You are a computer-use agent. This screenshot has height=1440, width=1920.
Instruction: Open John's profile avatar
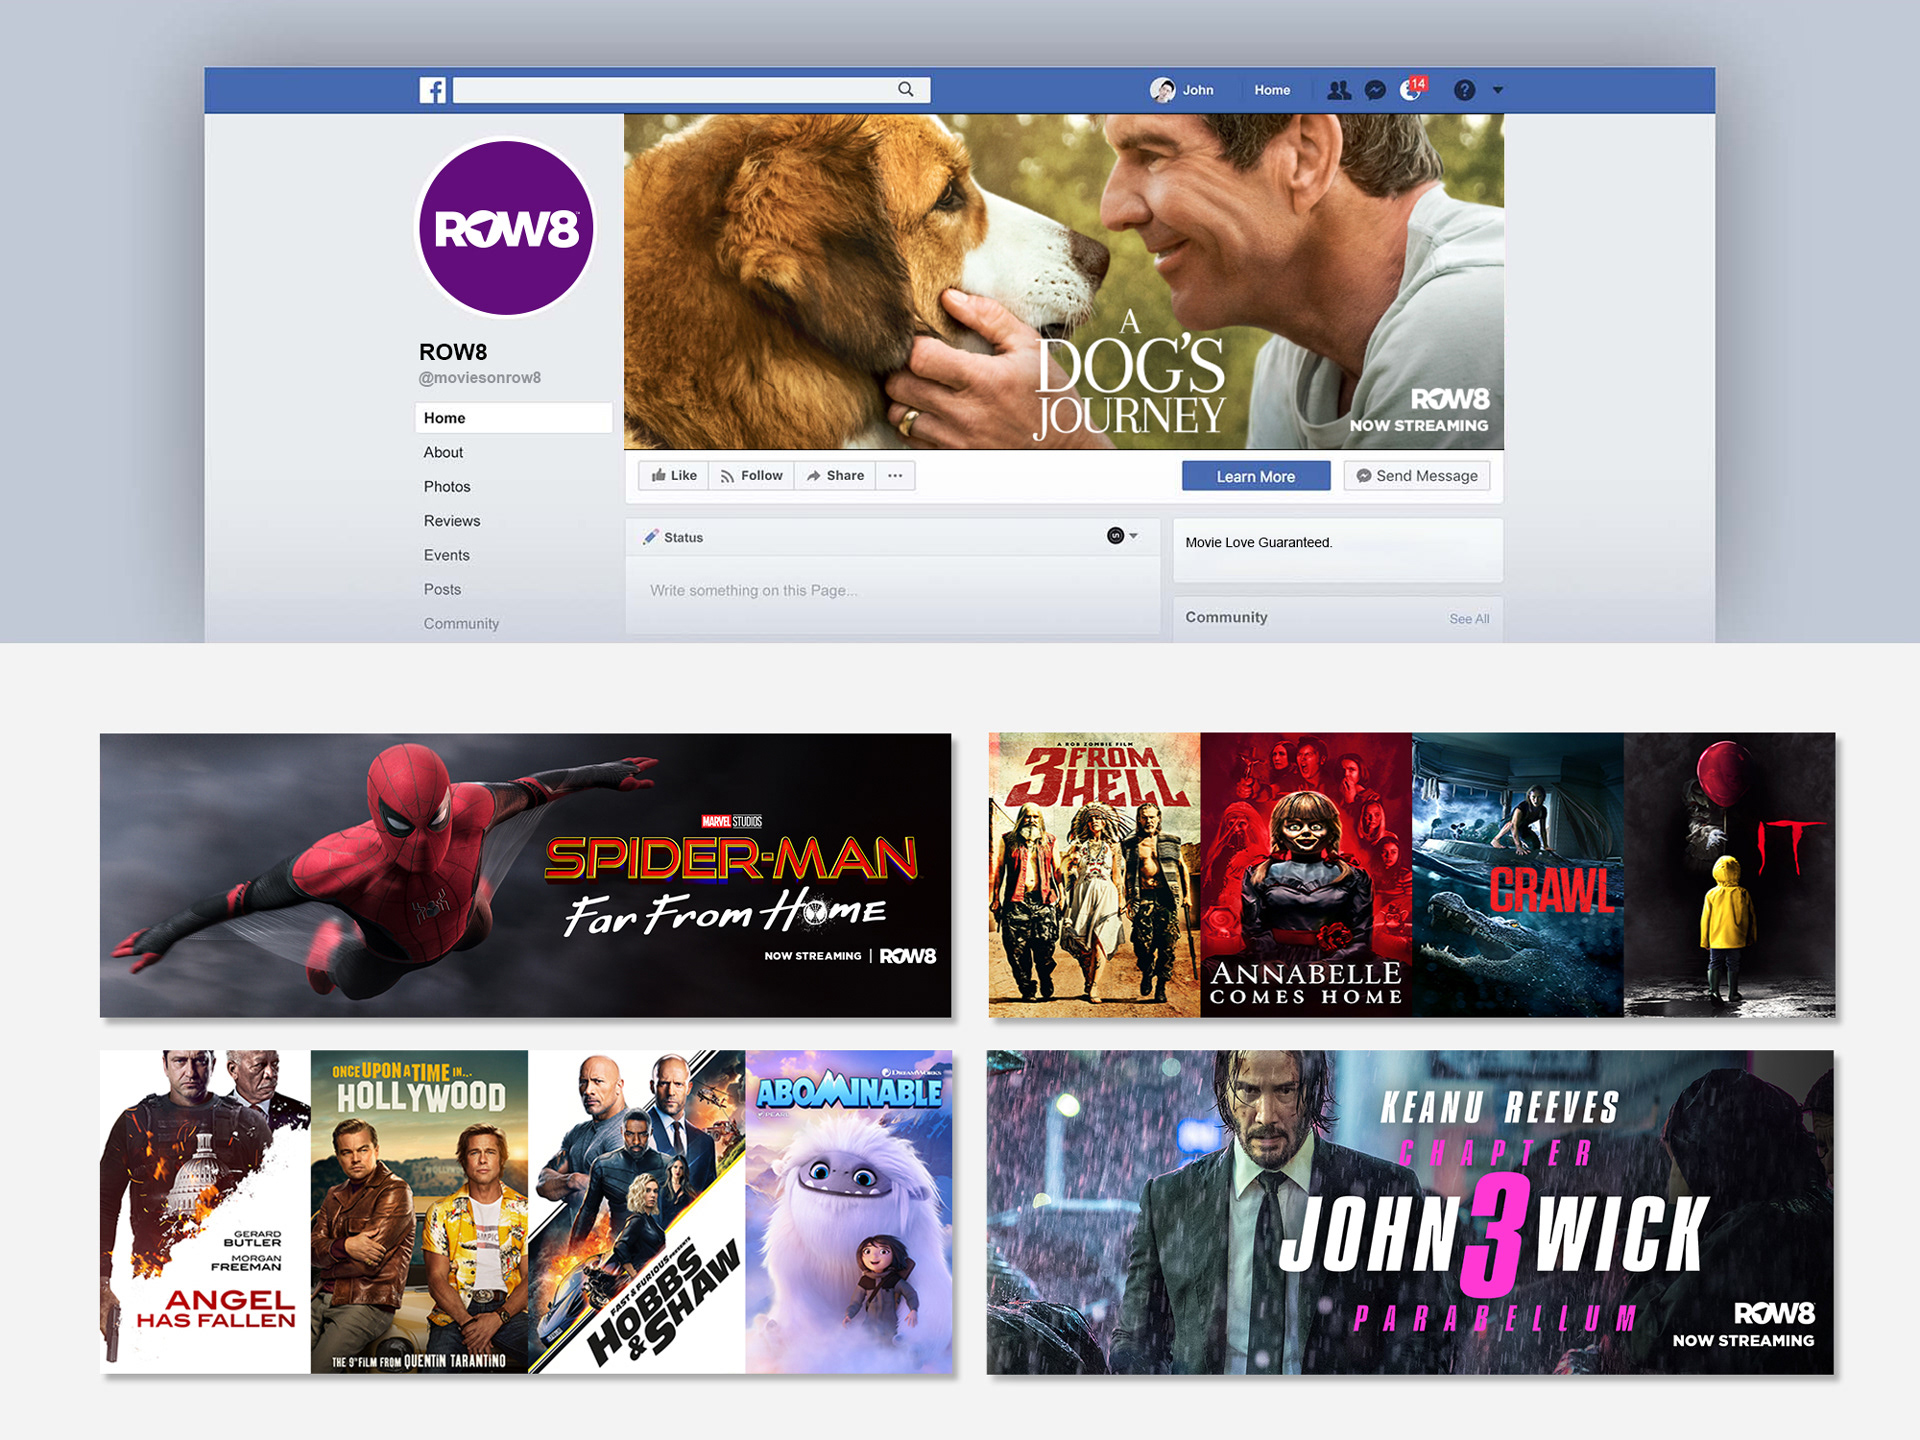[1163, 90]
